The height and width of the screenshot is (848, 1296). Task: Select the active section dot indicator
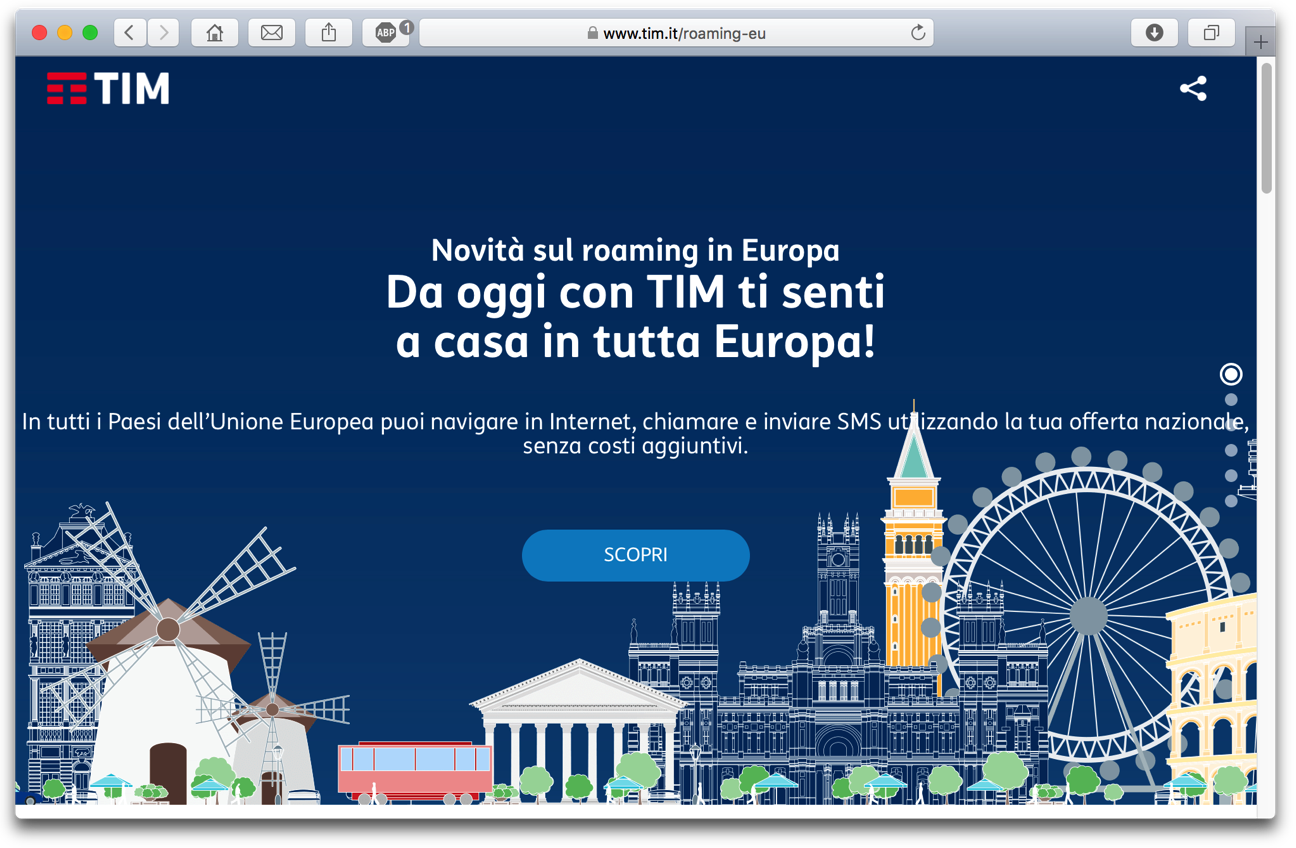click(x=1230, y=373)
